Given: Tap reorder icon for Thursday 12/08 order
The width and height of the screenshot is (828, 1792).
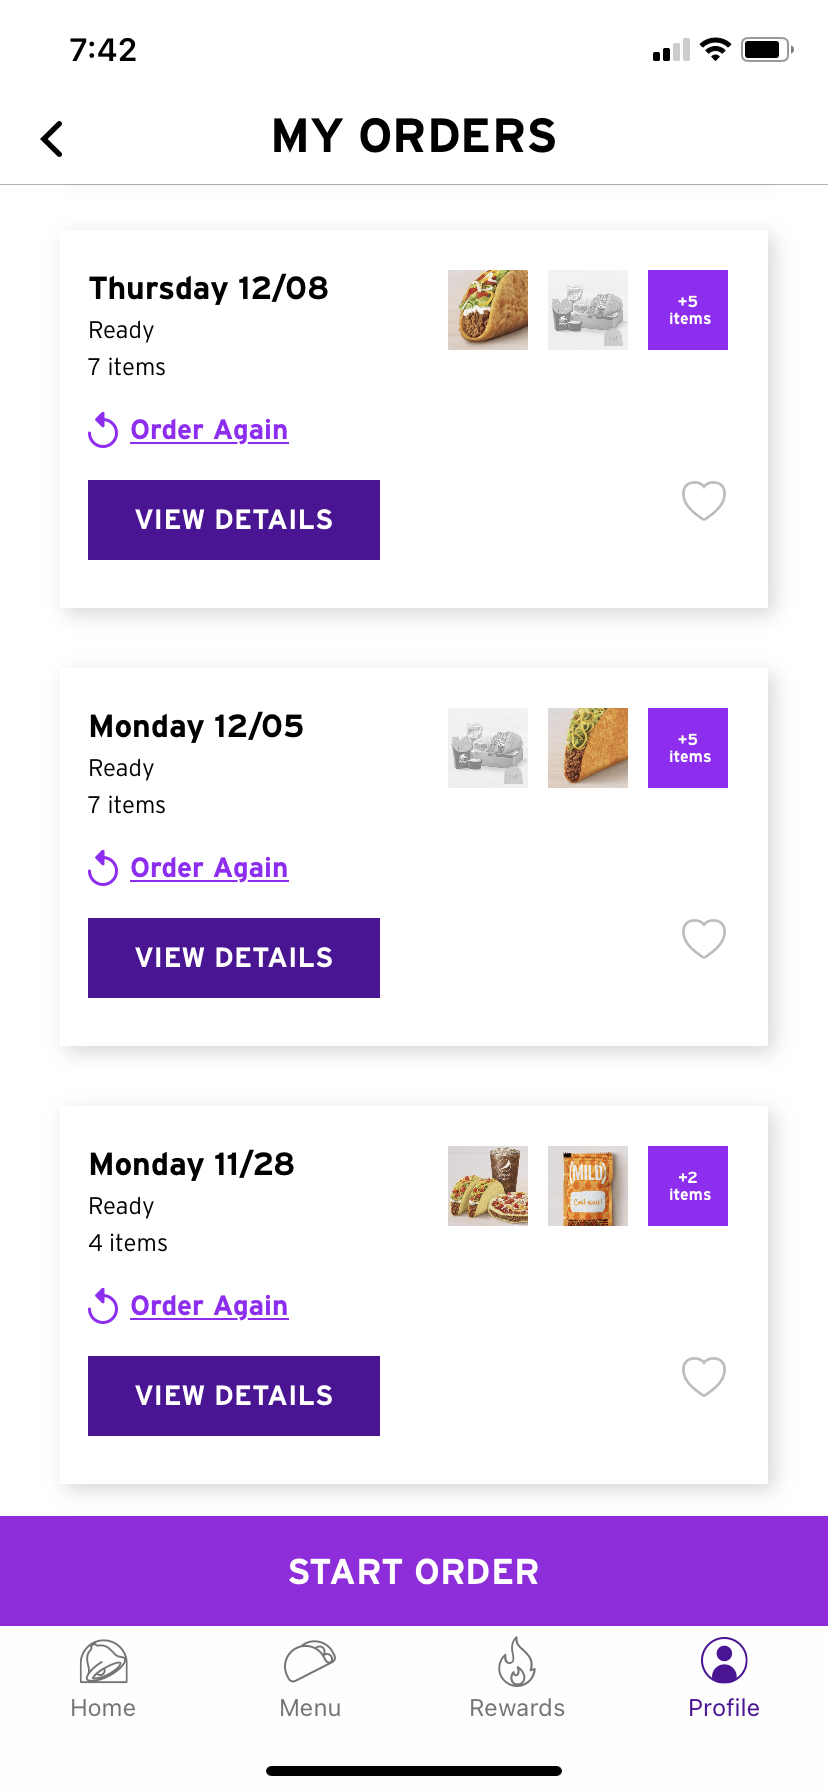Looking at the screenshot, I should pyautogui.click(x=103, y=431).
